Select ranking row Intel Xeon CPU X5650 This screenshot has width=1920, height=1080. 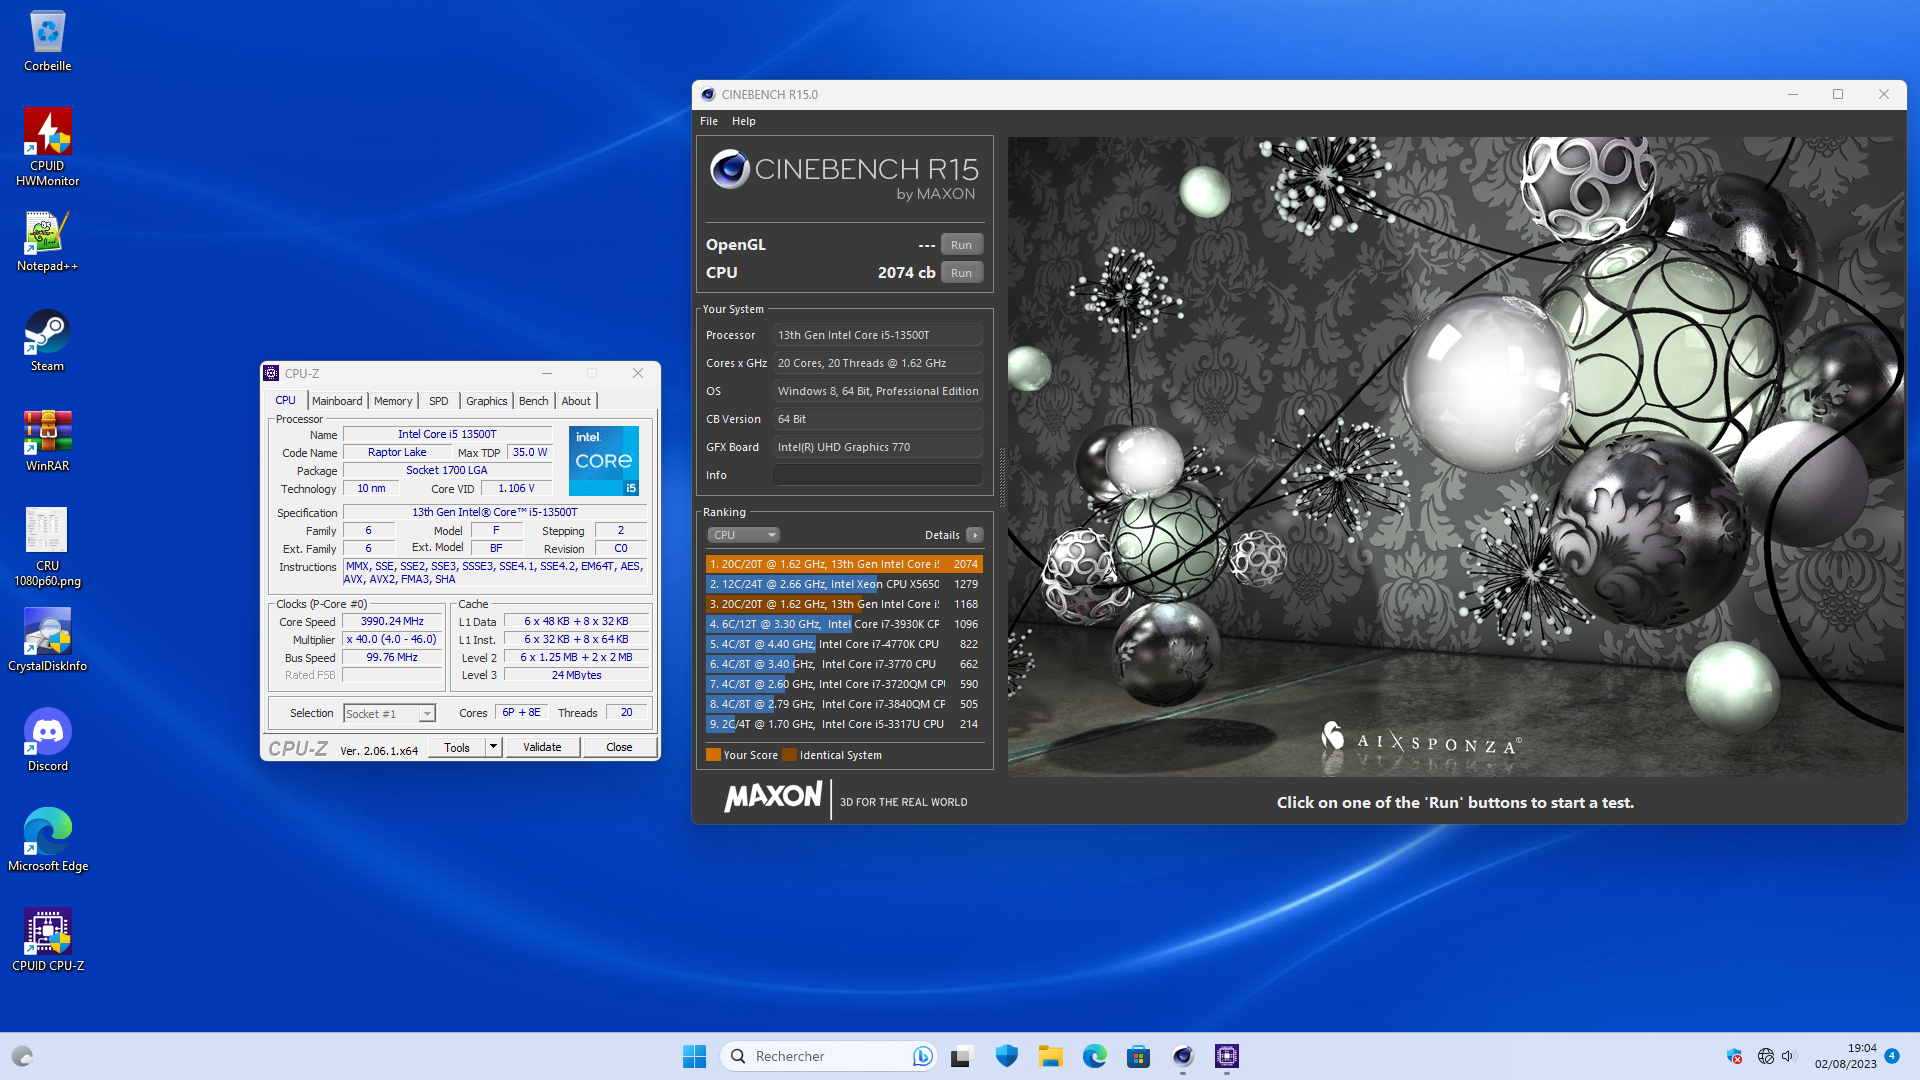(x=844, y=584)
